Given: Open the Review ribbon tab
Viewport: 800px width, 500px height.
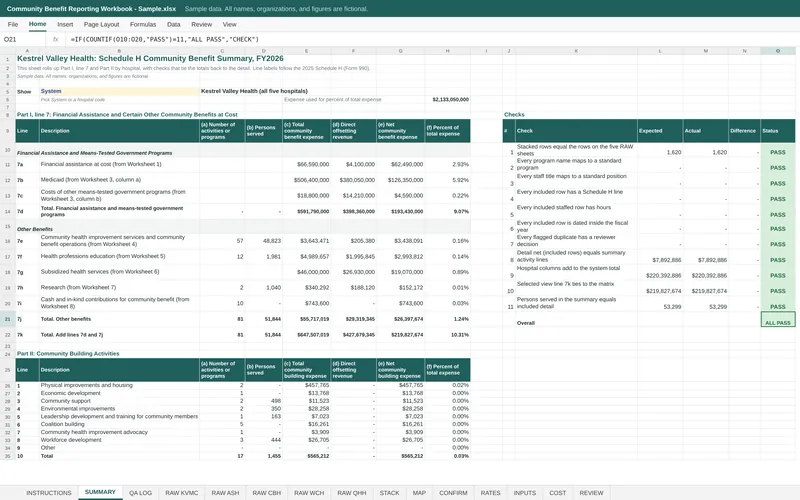Looking at the screenshot, I should [x=202, y=24].
